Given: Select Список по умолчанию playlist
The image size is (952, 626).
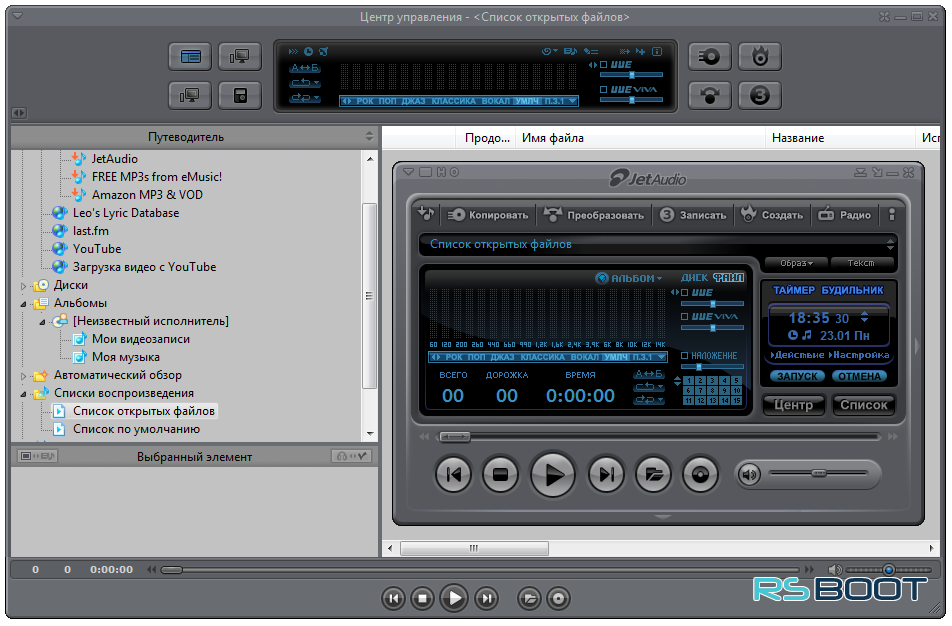Looking at the screenshot, I should 136,429.
